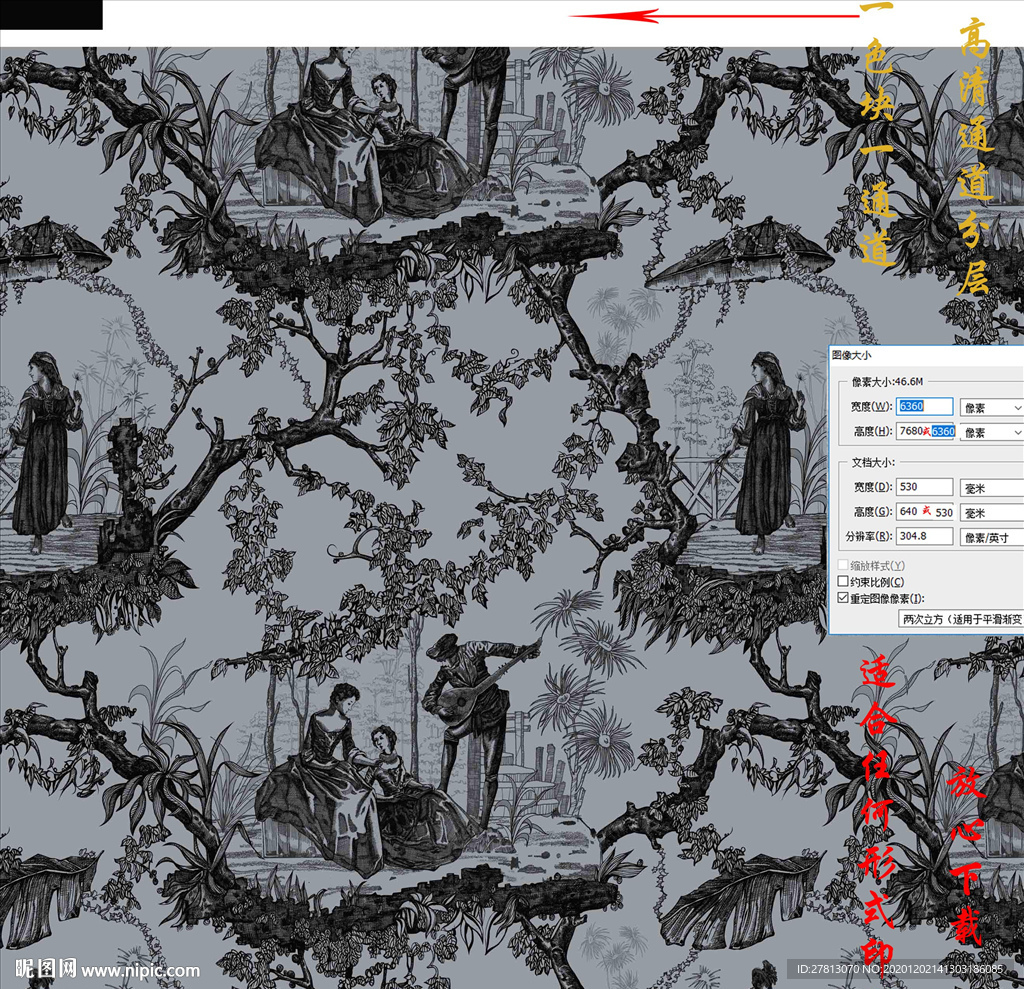Uncheck the 重定图像像素 checkbox
Image resolution: width=1024 pixels, height=989 pixels.
point(843,598)
